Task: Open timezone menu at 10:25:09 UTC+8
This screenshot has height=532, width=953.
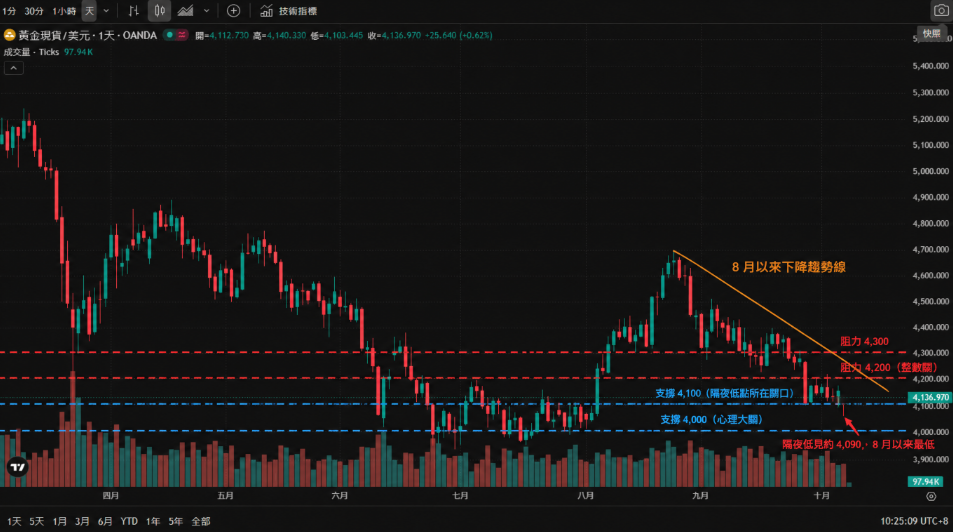Action: coord(914,521)
